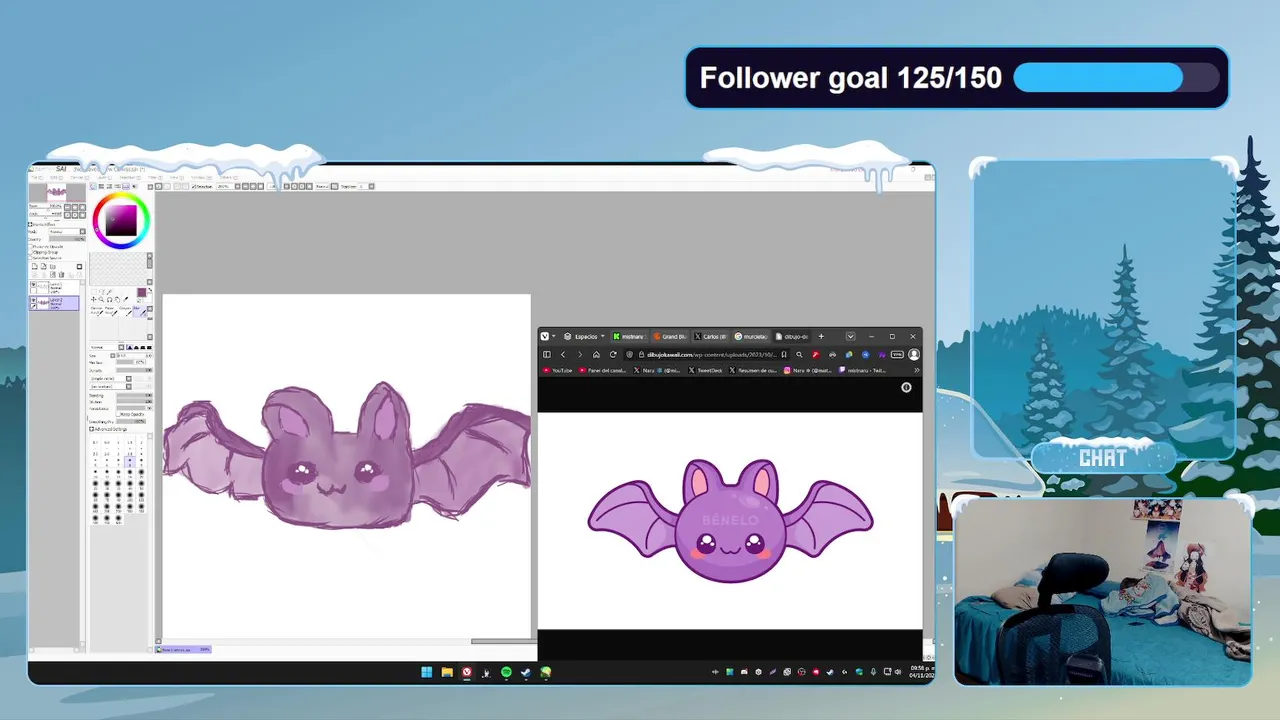The height and width of the screenshot is (720, 1280).
Task: Switch to the Grand Bl browser tab
Action: [x=671, y=336]
